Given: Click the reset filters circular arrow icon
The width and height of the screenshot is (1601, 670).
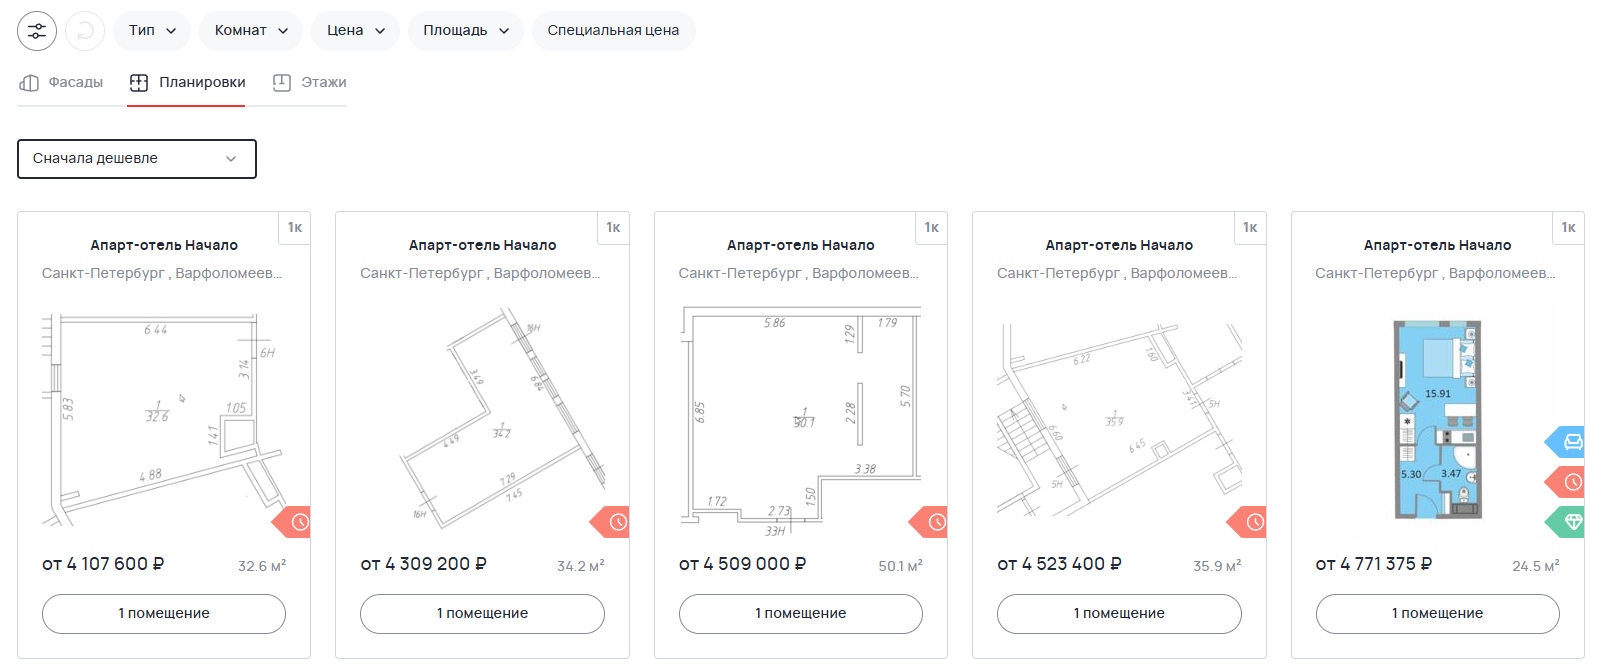Looking at the screenshot, I should tap(85, 31).
